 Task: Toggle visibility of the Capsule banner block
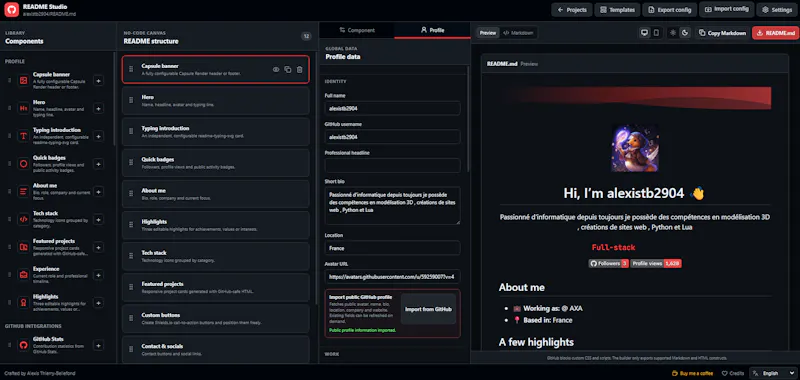coord(276,69)
